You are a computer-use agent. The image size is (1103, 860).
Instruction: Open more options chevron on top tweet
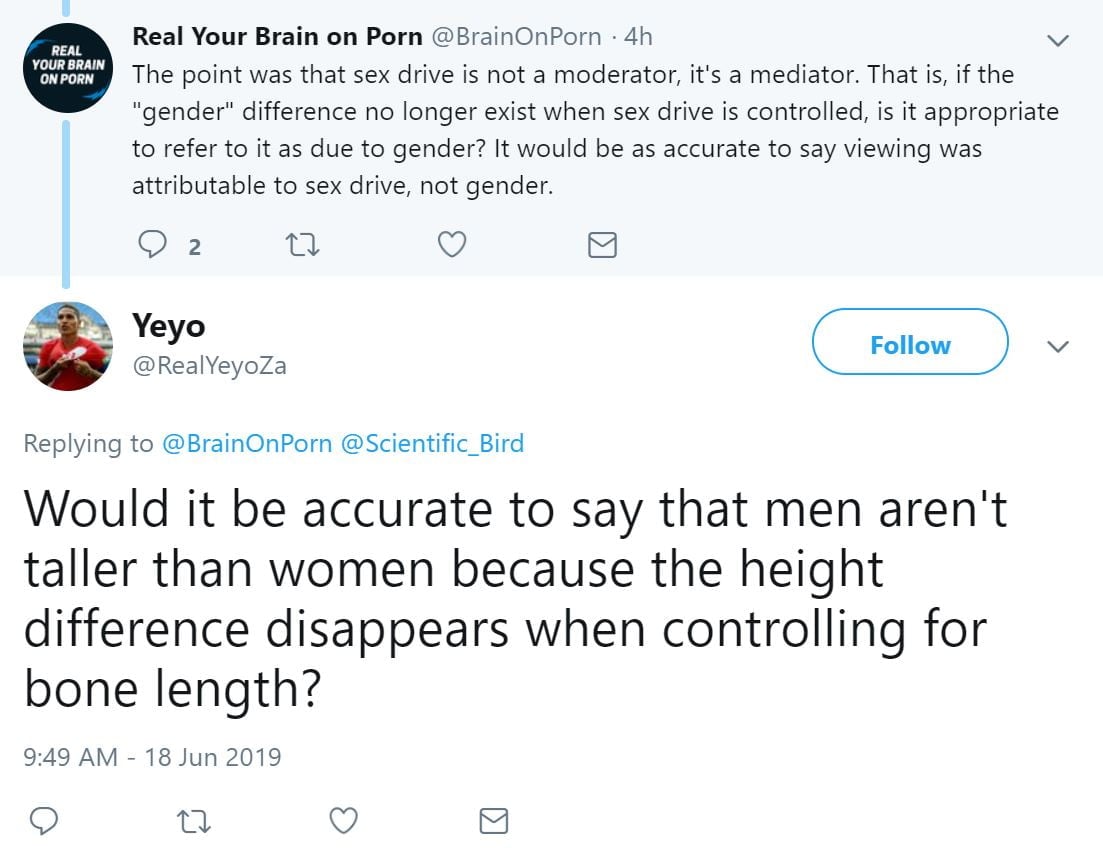(1057, 39)
